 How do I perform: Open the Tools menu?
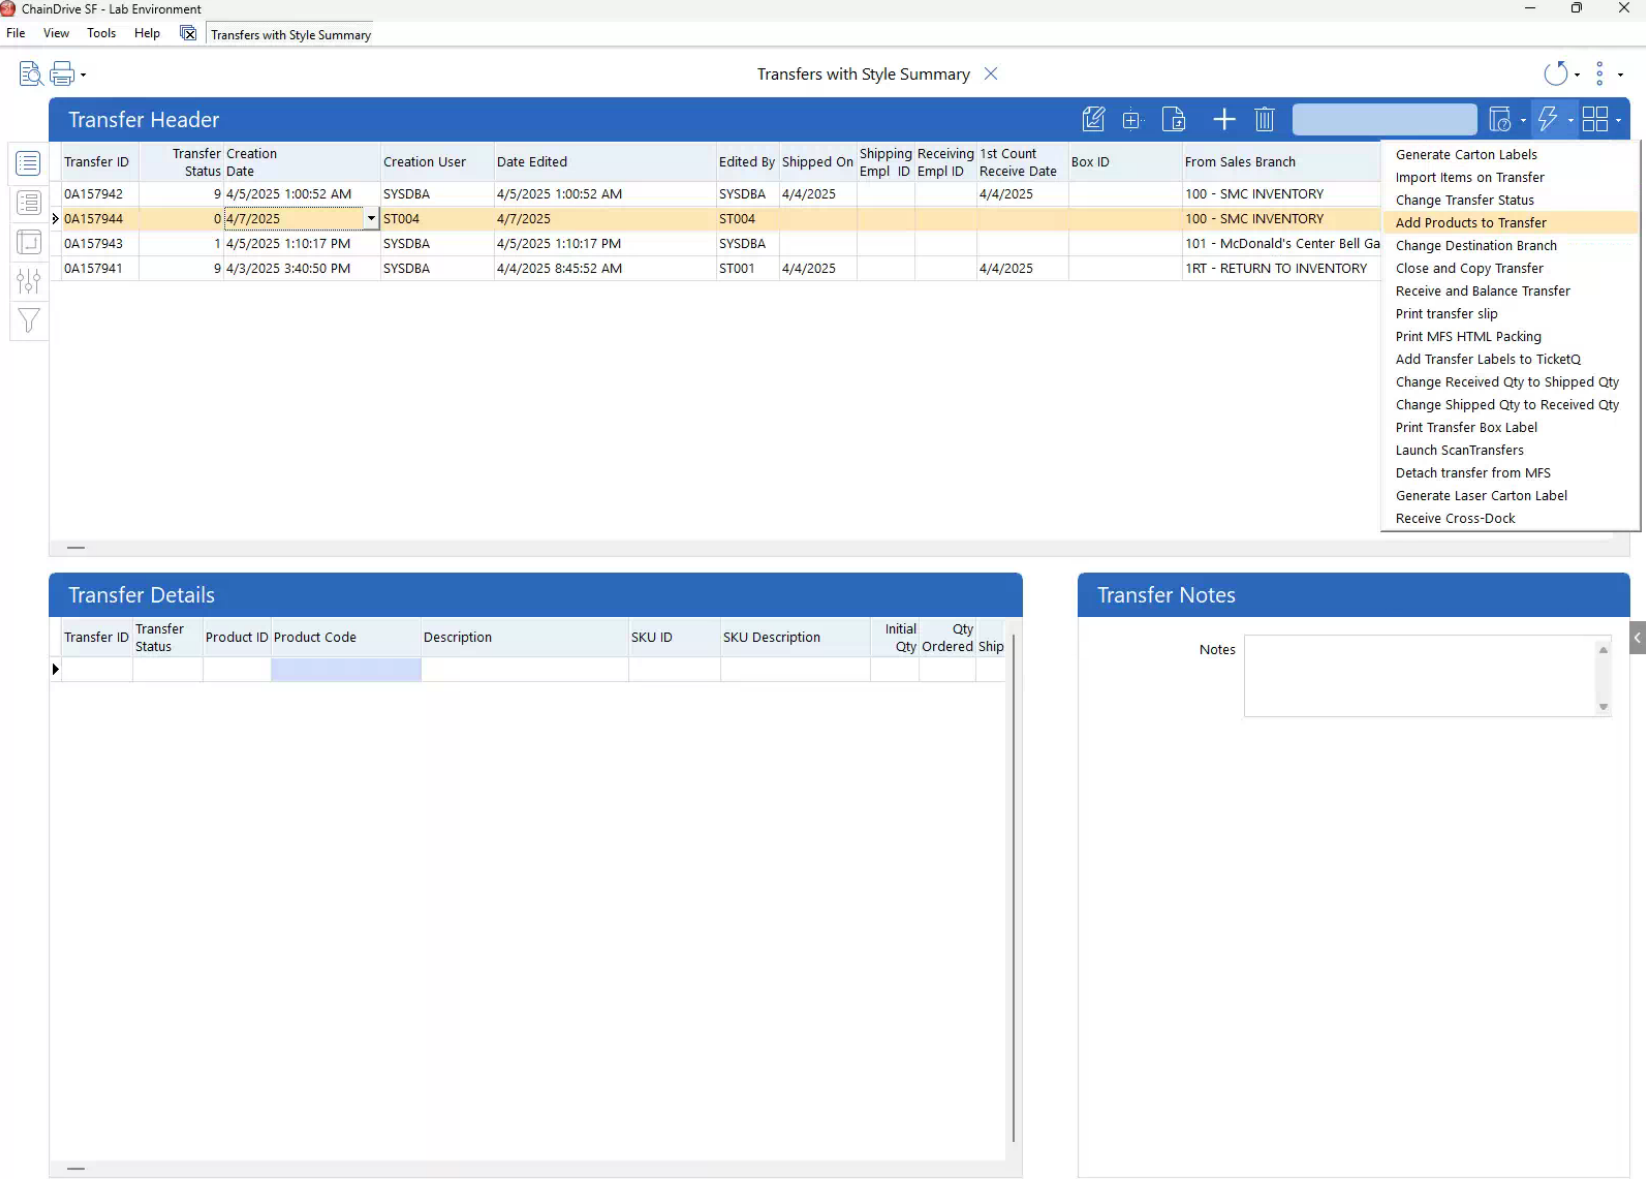(x=101, y=33)
